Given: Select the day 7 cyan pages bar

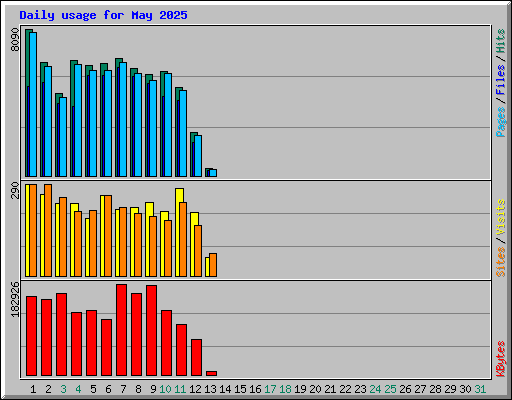Looking at the screenshot, I should (x=123, y=119).
